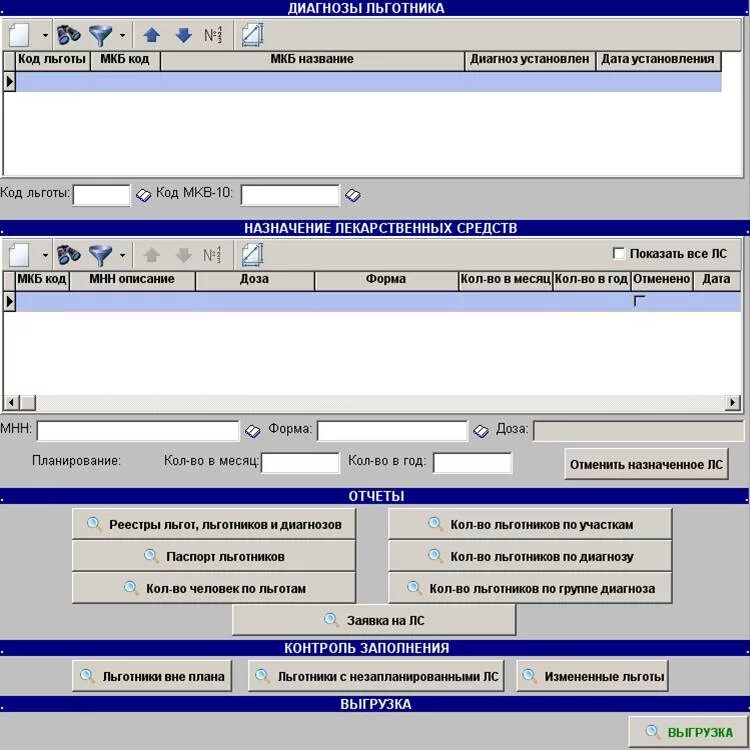
Task: Open new record dropdown arrow in diagnoses toolbar
Action: (45, 35)
